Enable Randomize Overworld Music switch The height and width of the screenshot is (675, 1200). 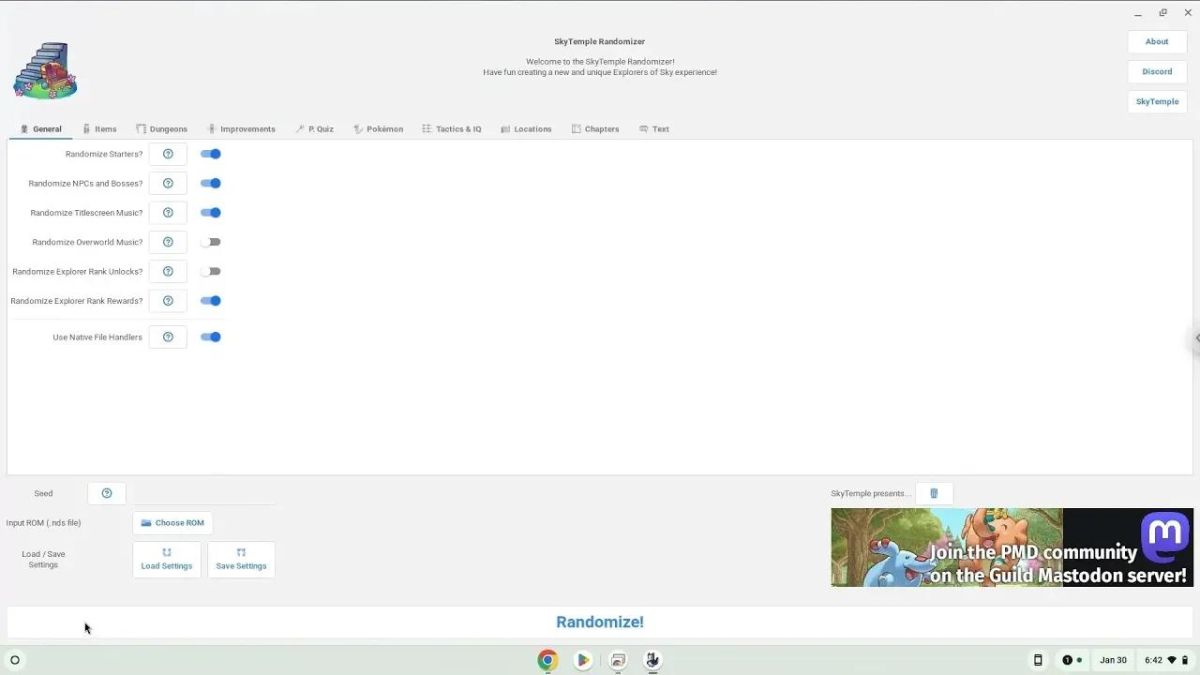[210, 242]
